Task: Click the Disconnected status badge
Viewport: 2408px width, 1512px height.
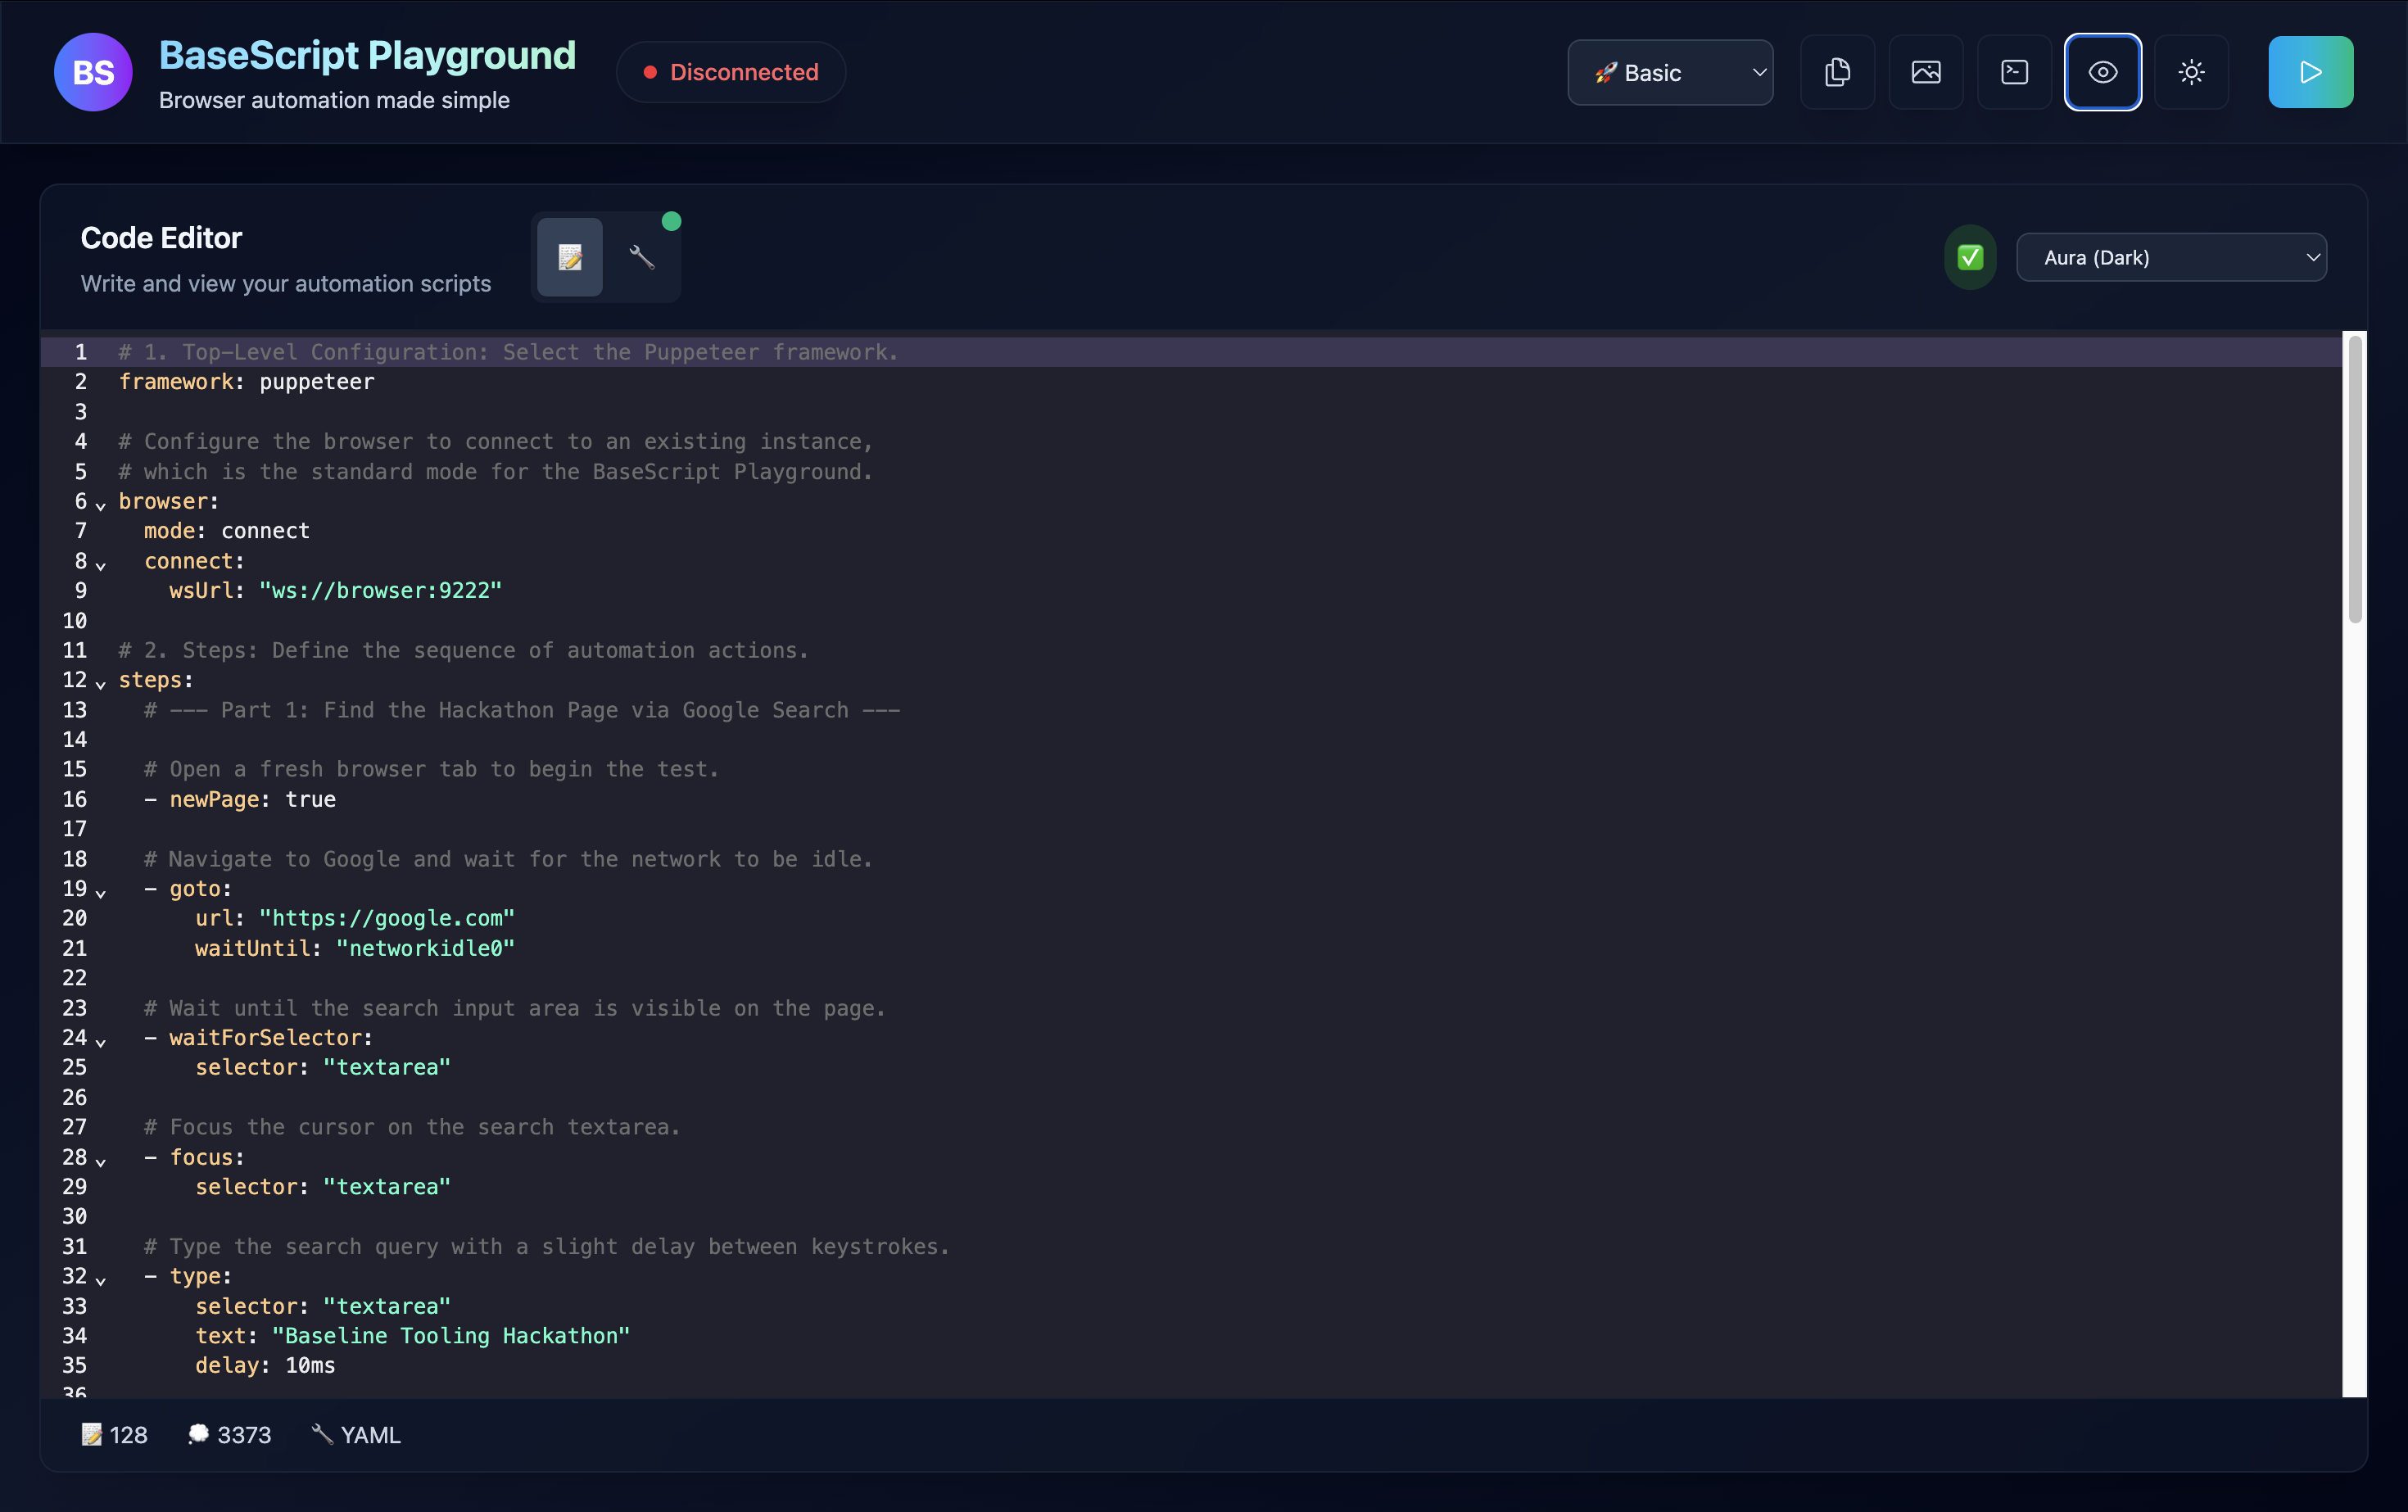Action: [x=731, y=72]
